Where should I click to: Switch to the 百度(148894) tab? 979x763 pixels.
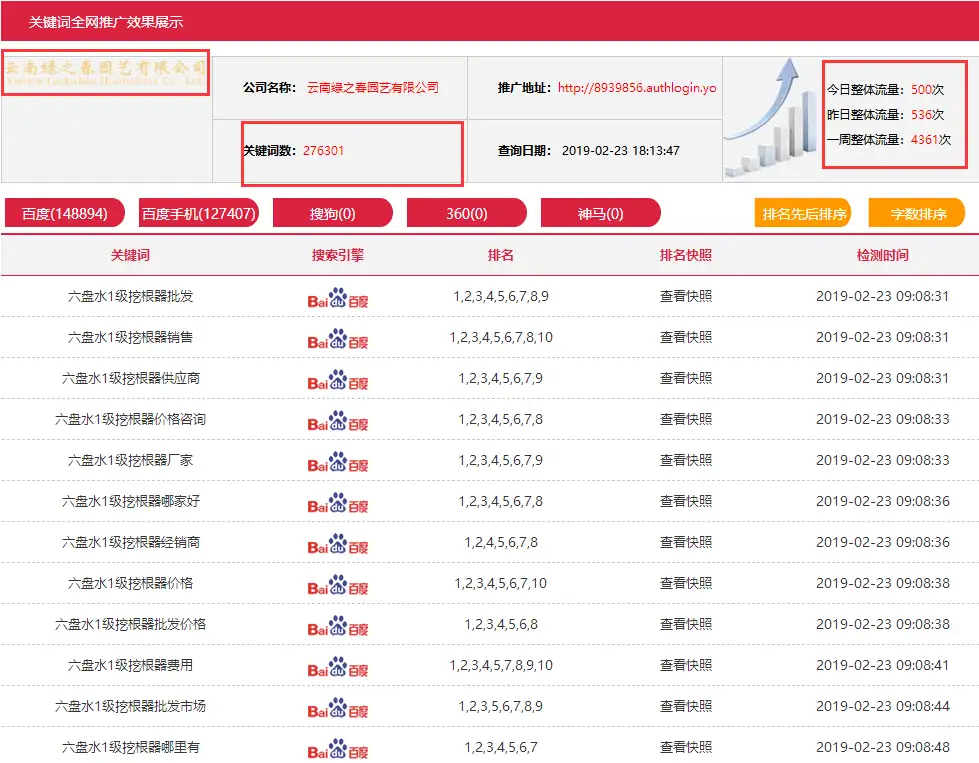[63, 212]
